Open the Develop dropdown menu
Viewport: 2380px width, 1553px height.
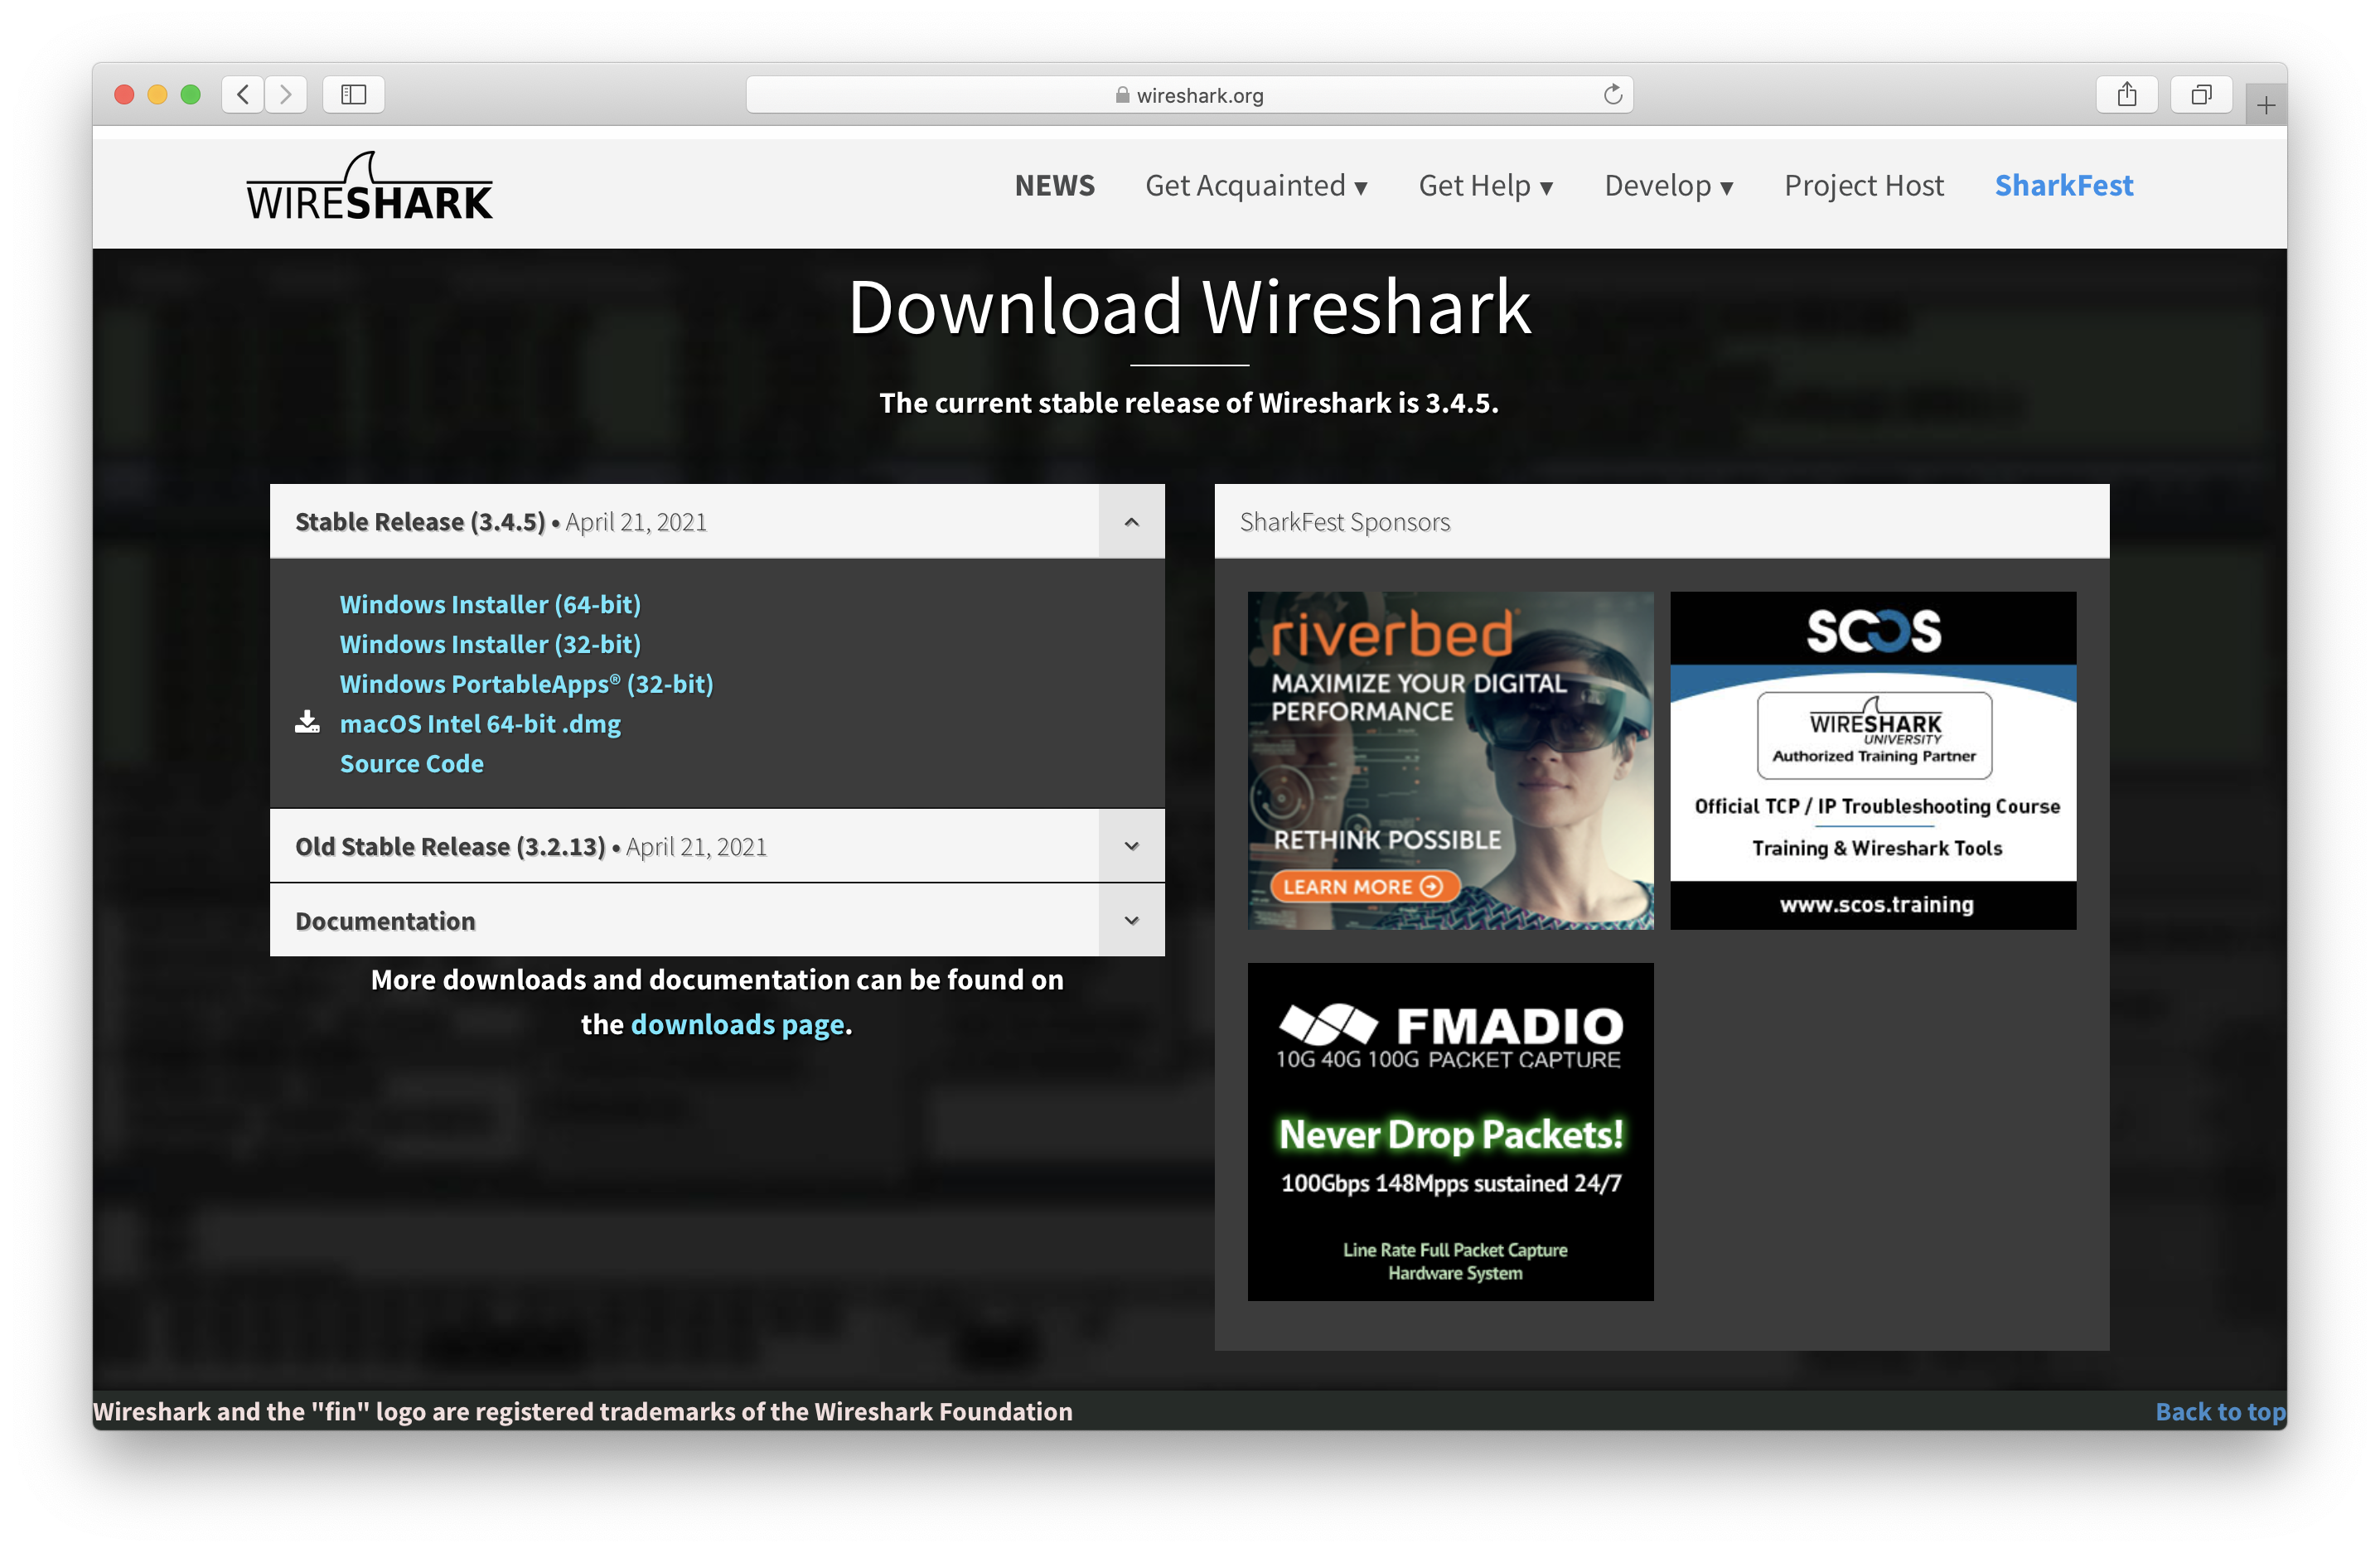click(1668, 185)
